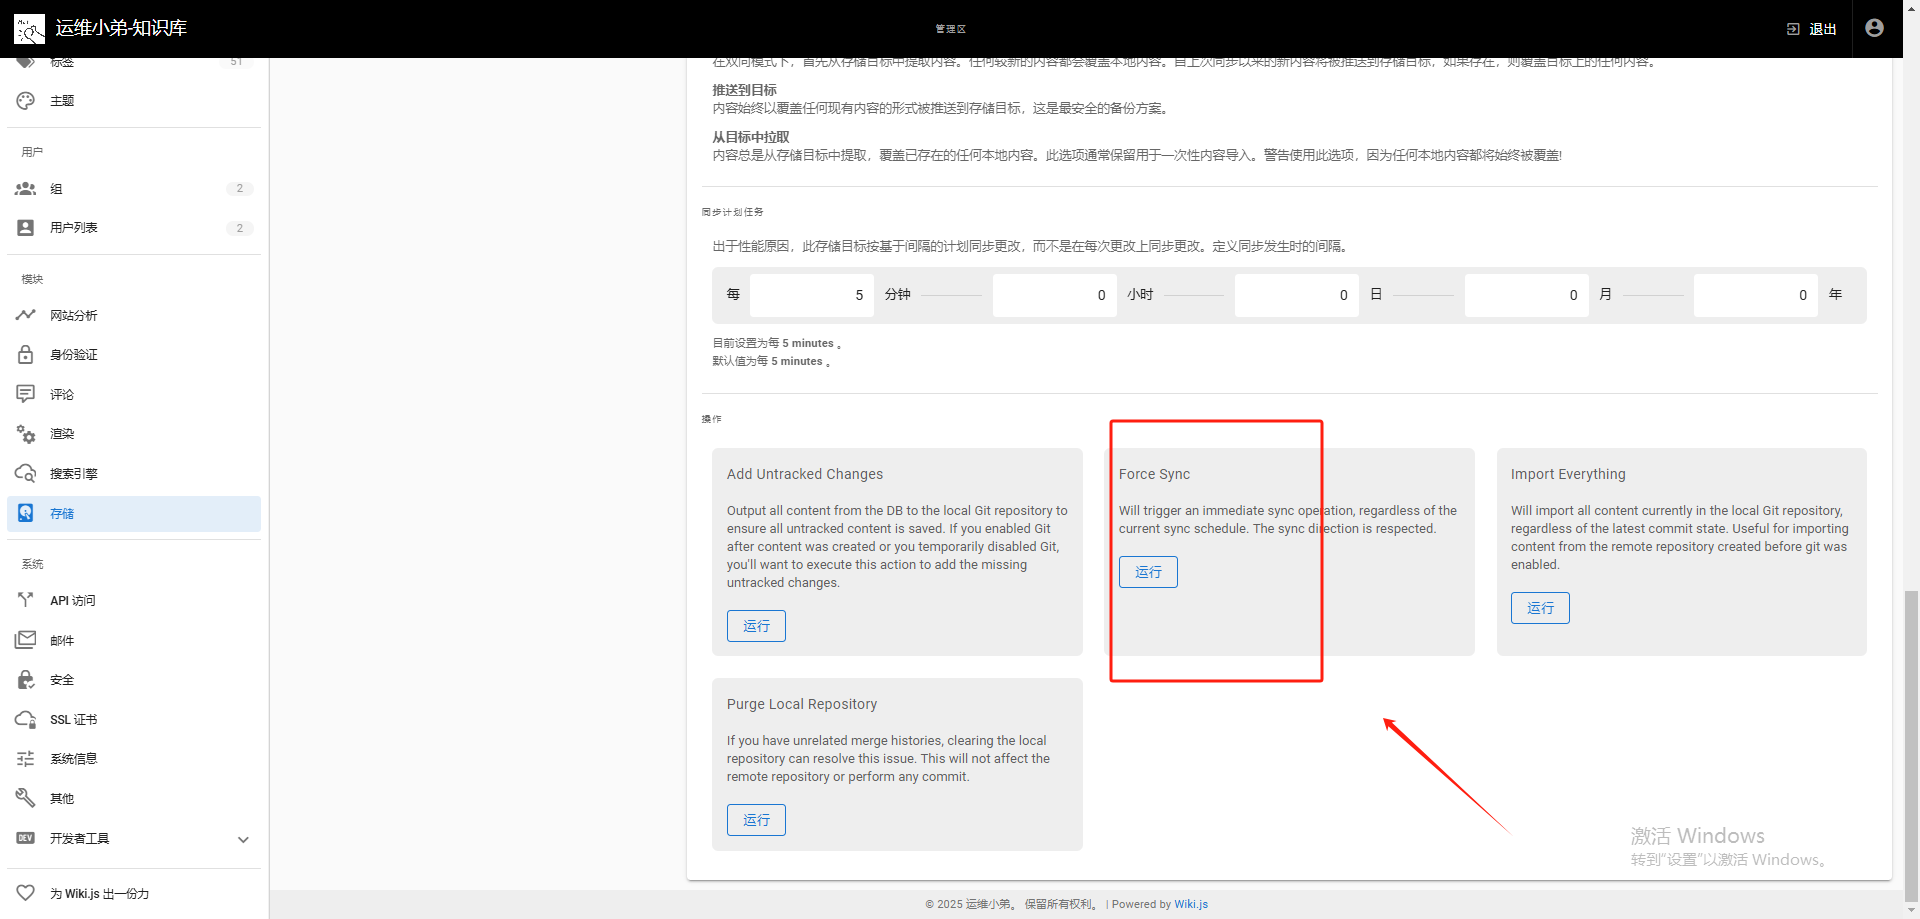
Task: Open the 主题 theme settings icon
Action: tap(26, 101)
